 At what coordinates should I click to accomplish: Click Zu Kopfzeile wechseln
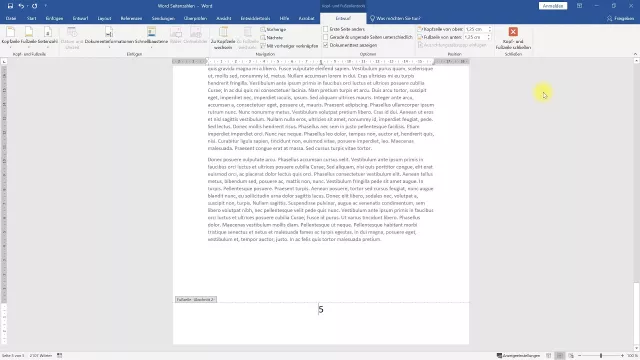pos(223,38)
